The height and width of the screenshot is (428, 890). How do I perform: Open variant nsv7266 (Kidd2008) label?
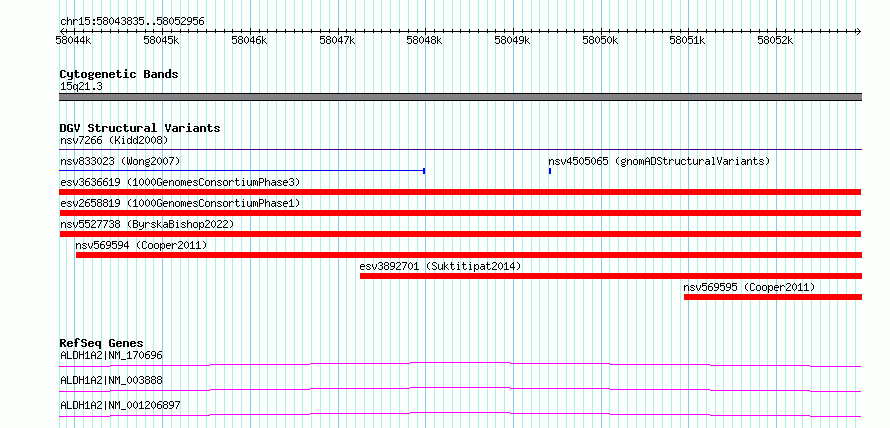coord(114,140)
